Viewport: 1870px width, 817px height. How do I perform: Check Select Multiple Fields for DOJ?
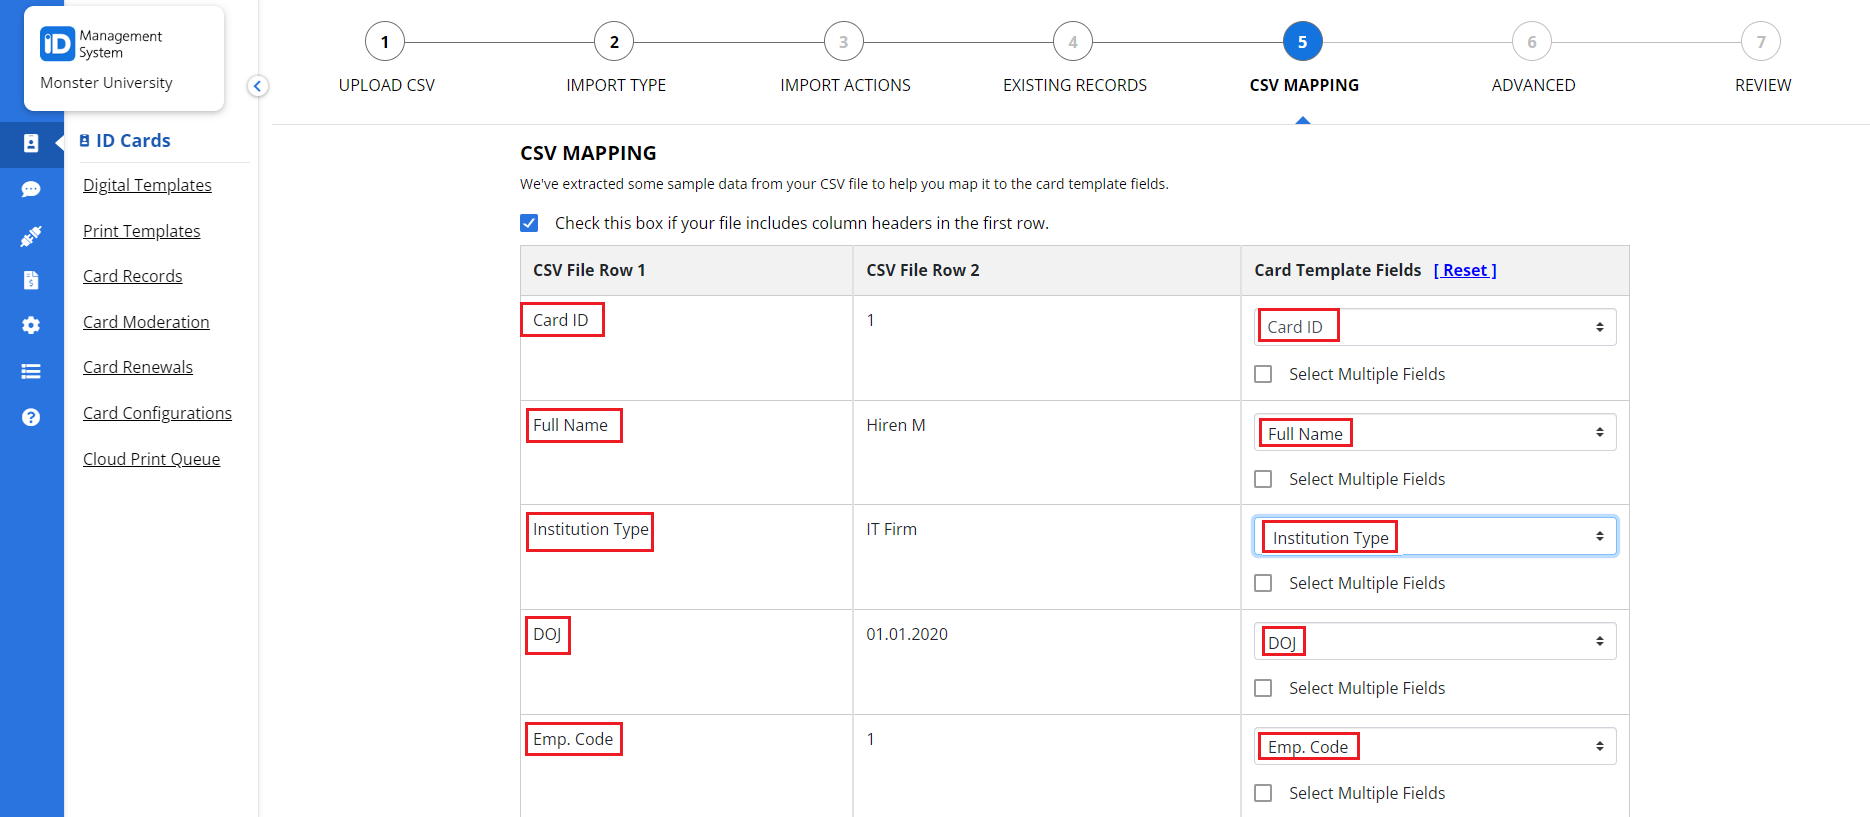pyautogui.click(x=1263, y=688)
